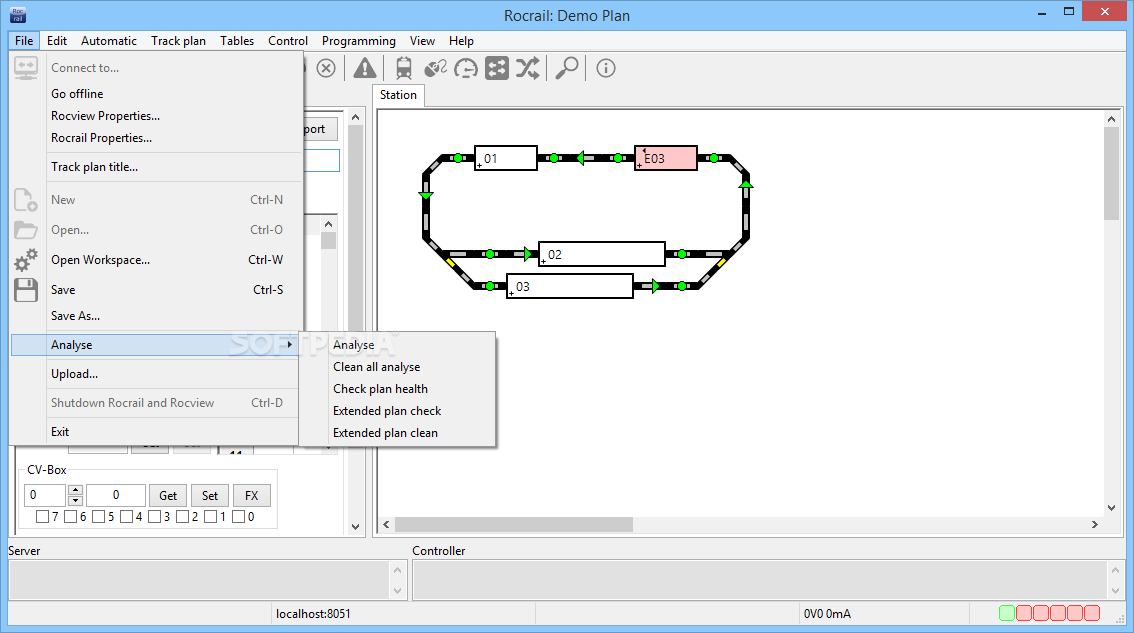Click green sensor dot left of block 01
The width and height of the screenshot is (1134, 633).
[x=458, y=158]
